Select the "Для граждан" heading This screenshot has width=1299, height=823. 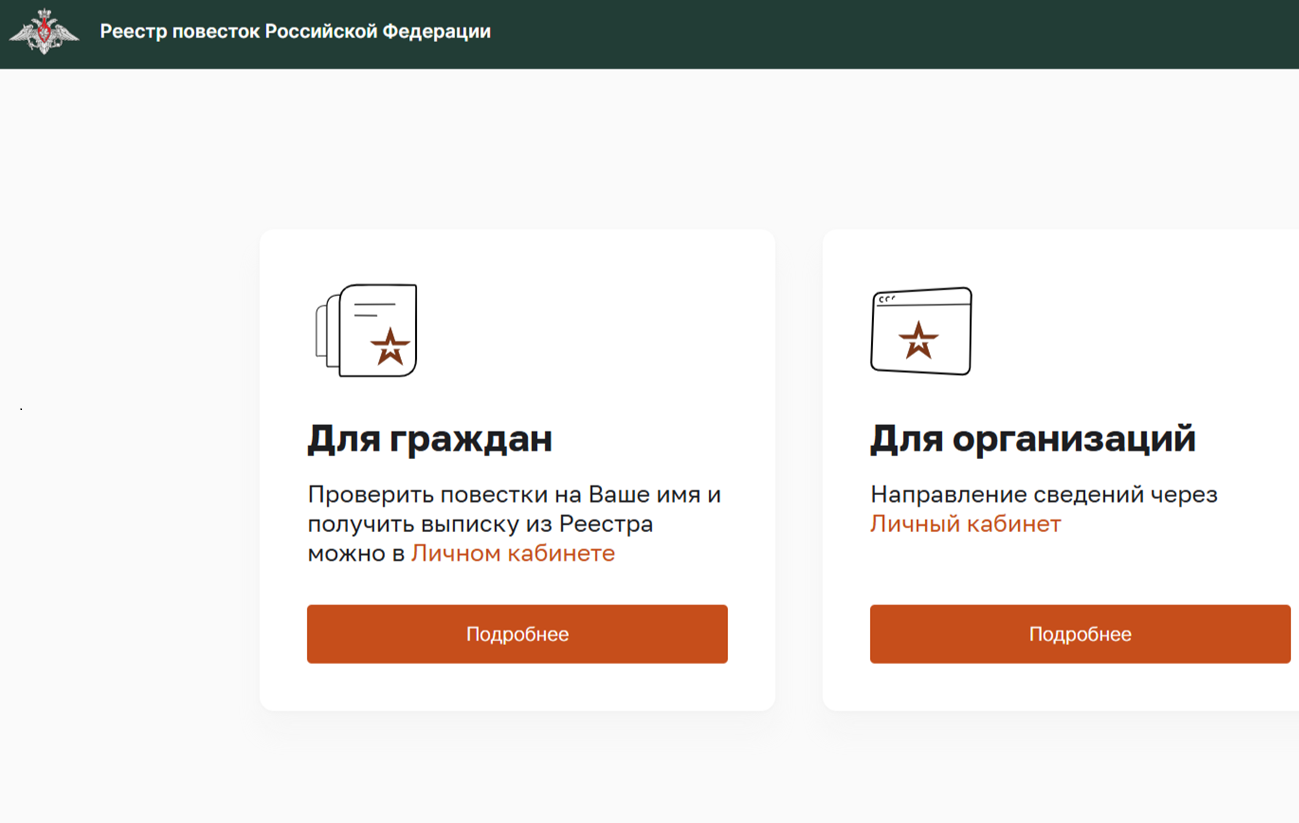(430, 438)
